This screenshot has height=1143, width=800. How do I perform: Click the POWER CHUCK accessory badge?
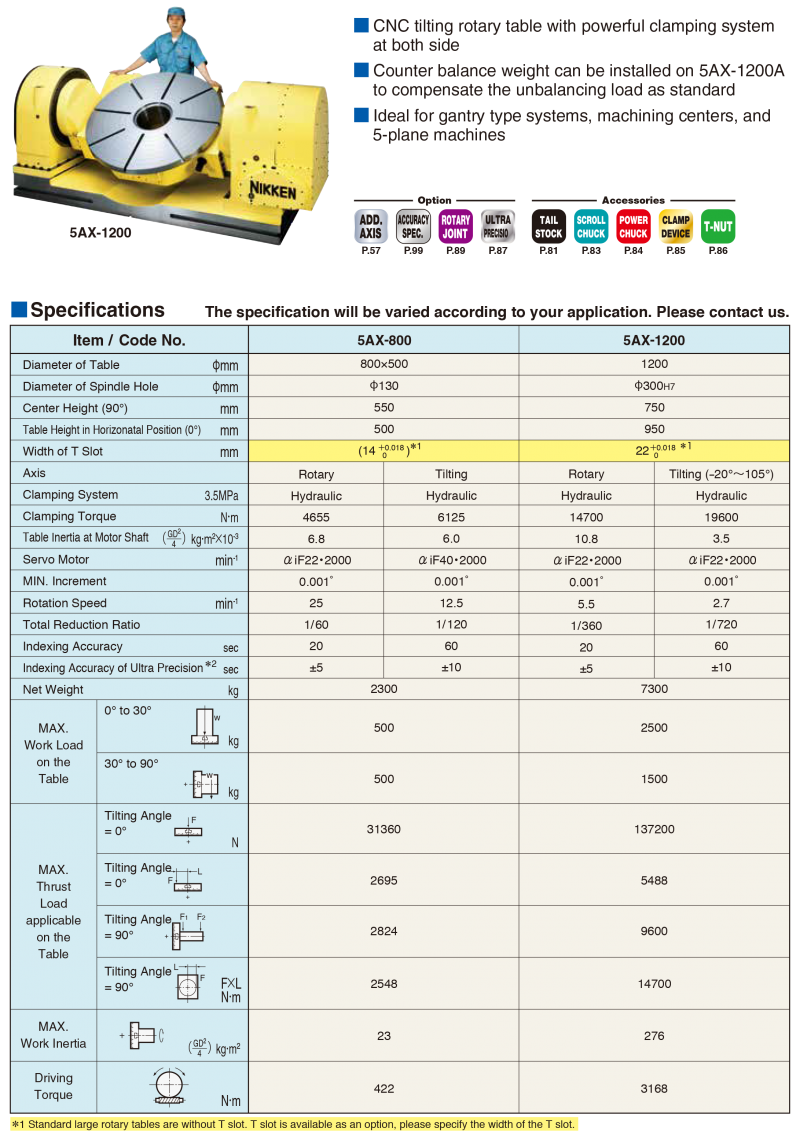[633, 226]
